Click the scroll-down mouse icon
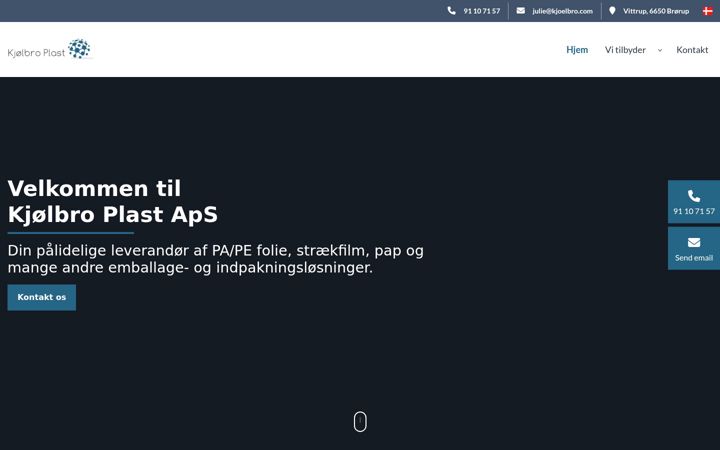This screenshot has width=720, height=450. click(360, 421)
